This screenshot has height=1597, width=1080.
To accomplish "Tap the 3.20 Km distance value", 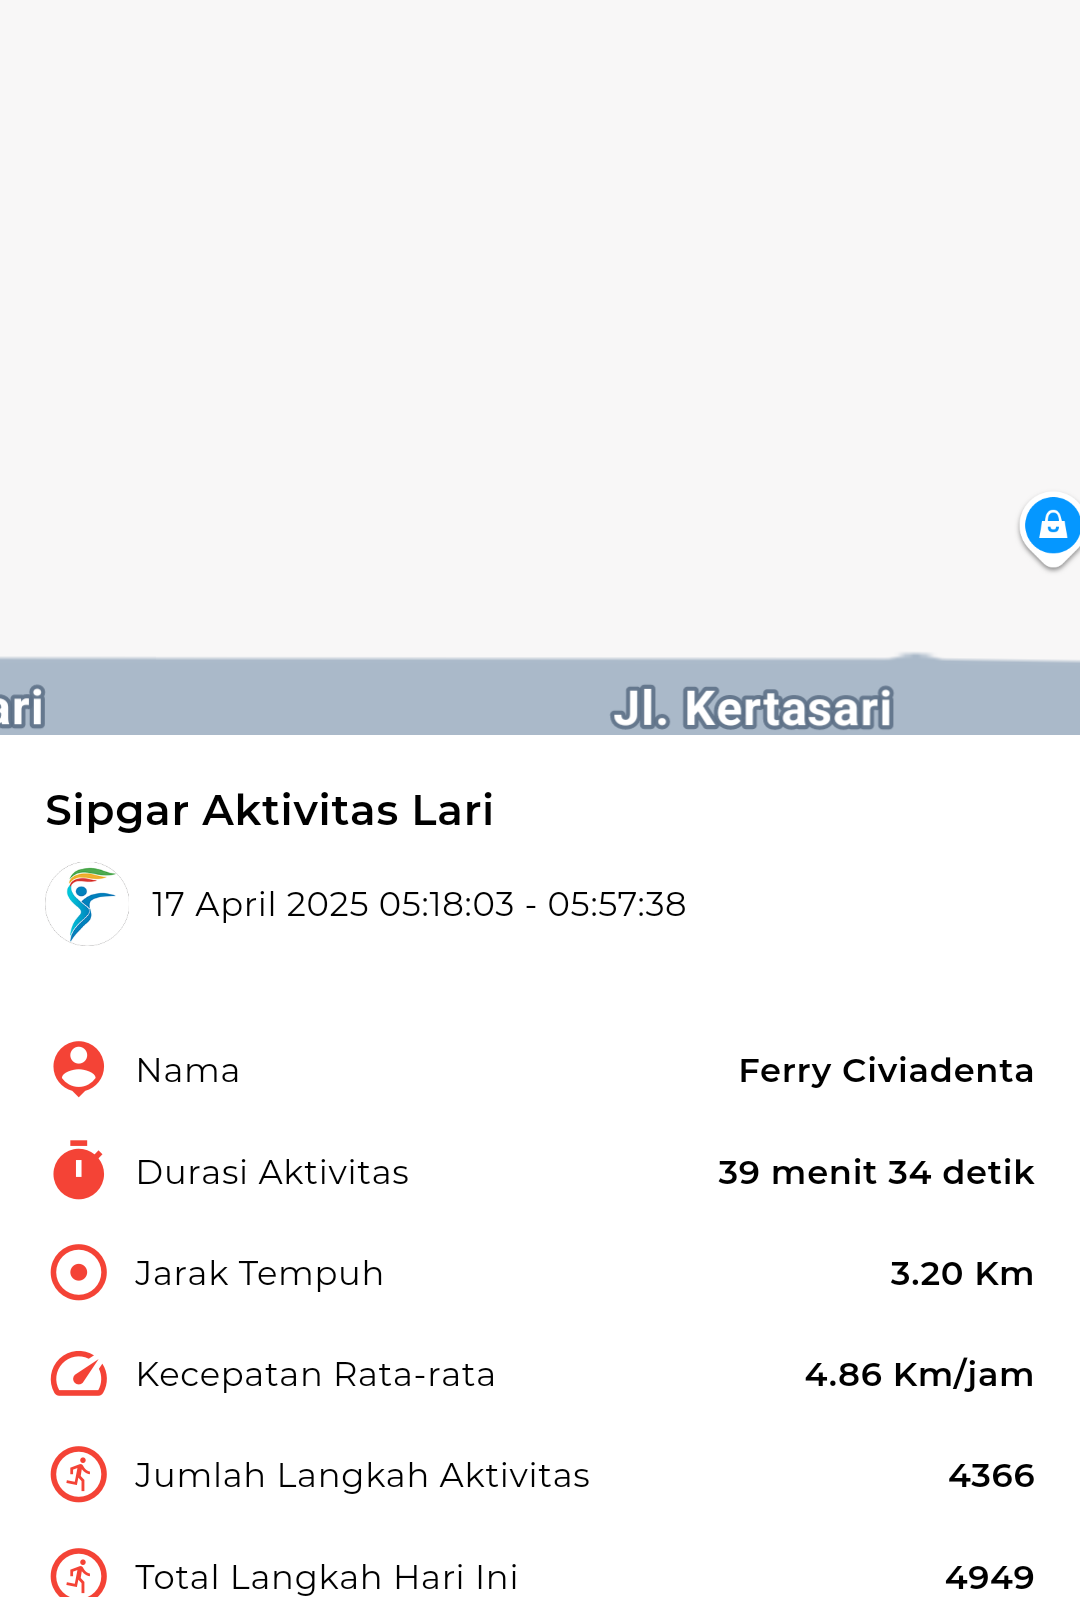I will pyautogui.click(x=962, y=1273).
